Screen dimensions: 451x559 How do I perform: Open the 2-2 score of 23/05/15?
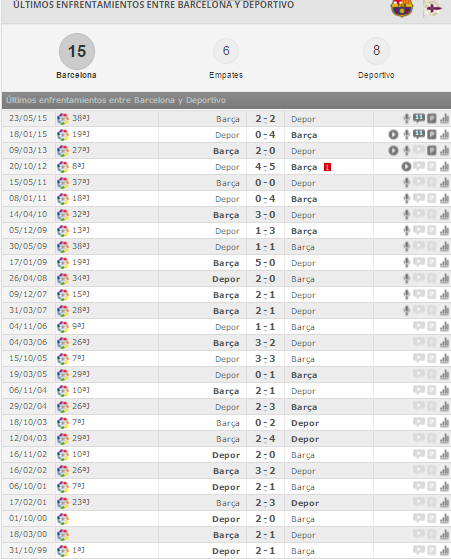[265, 119]
